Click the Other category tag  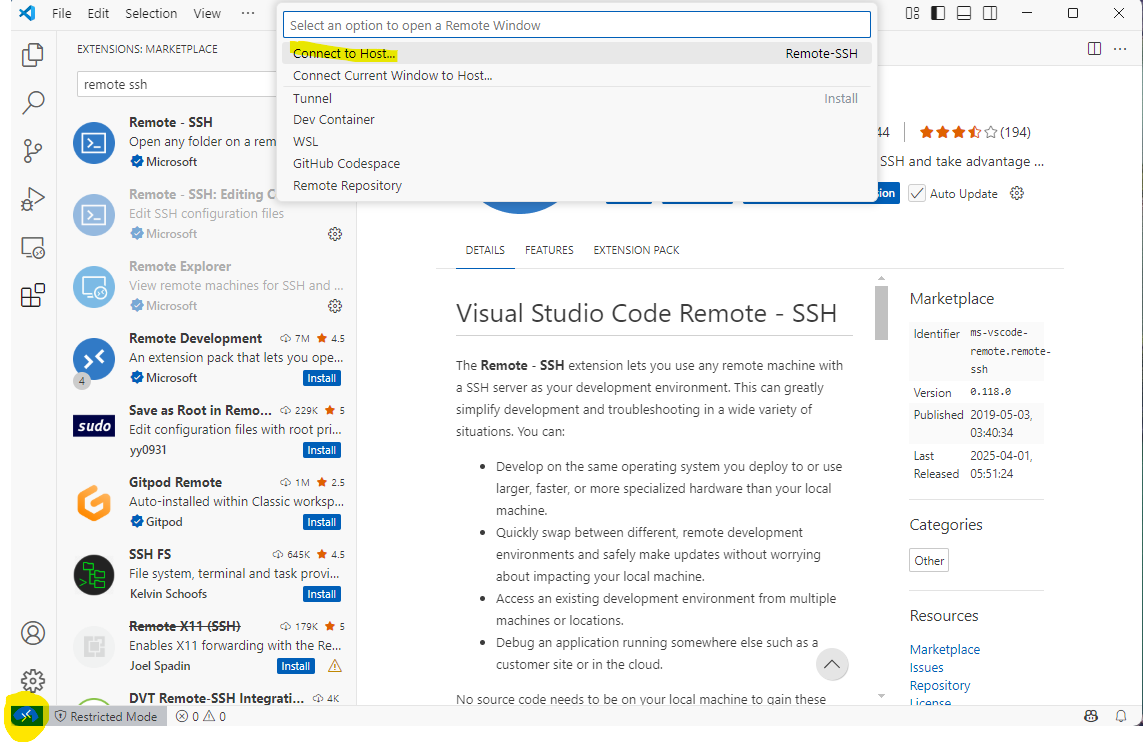(929, 561)
